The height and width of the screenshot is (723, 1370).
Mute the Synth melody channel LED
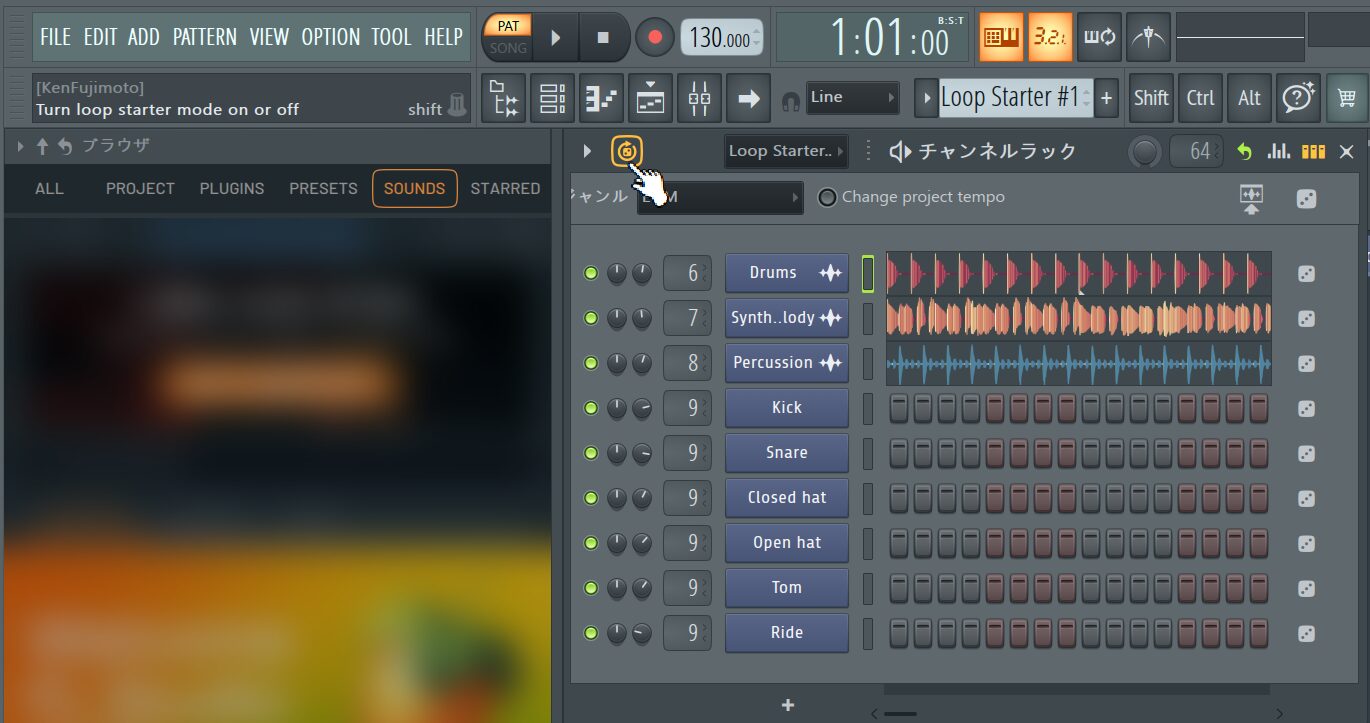(x=591, y=318)
